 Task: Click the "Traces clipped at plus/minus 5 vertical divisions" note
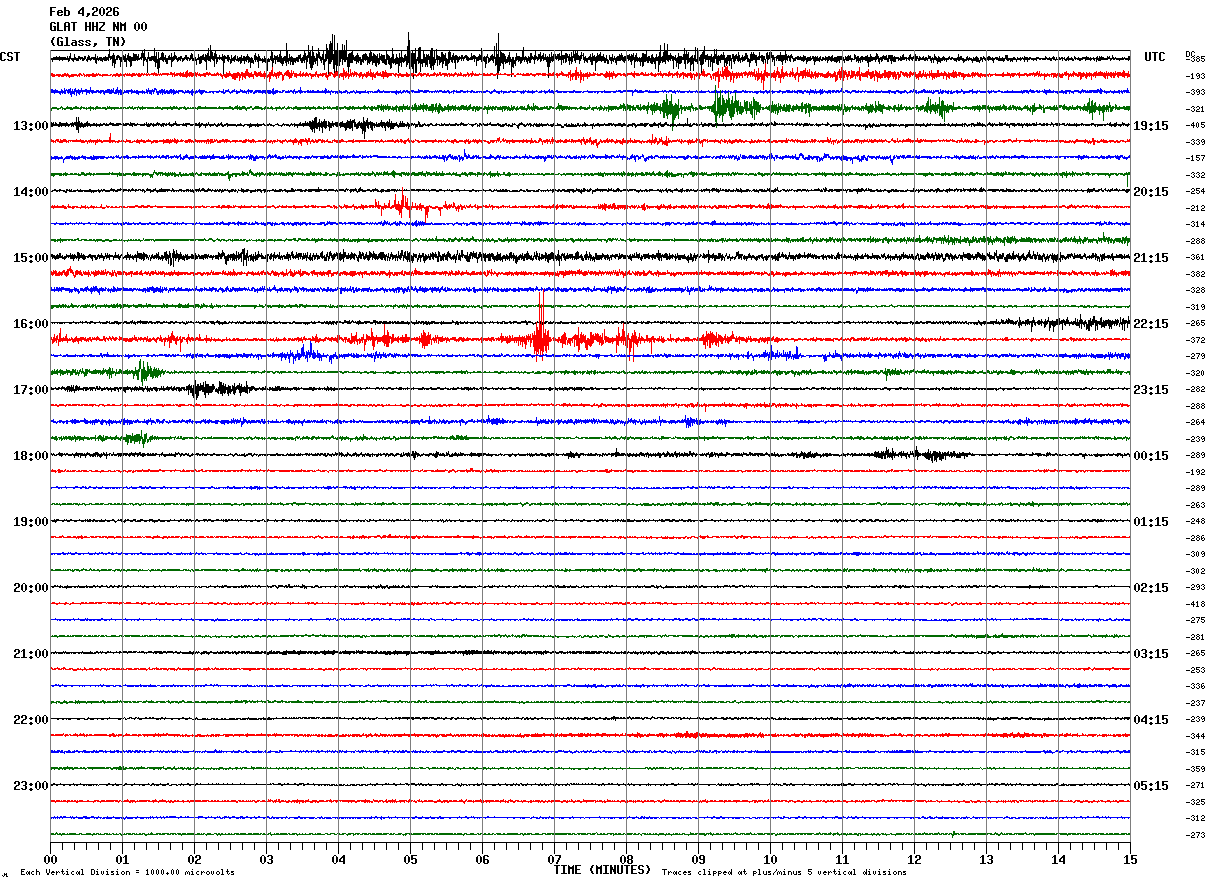coord(784,873)
